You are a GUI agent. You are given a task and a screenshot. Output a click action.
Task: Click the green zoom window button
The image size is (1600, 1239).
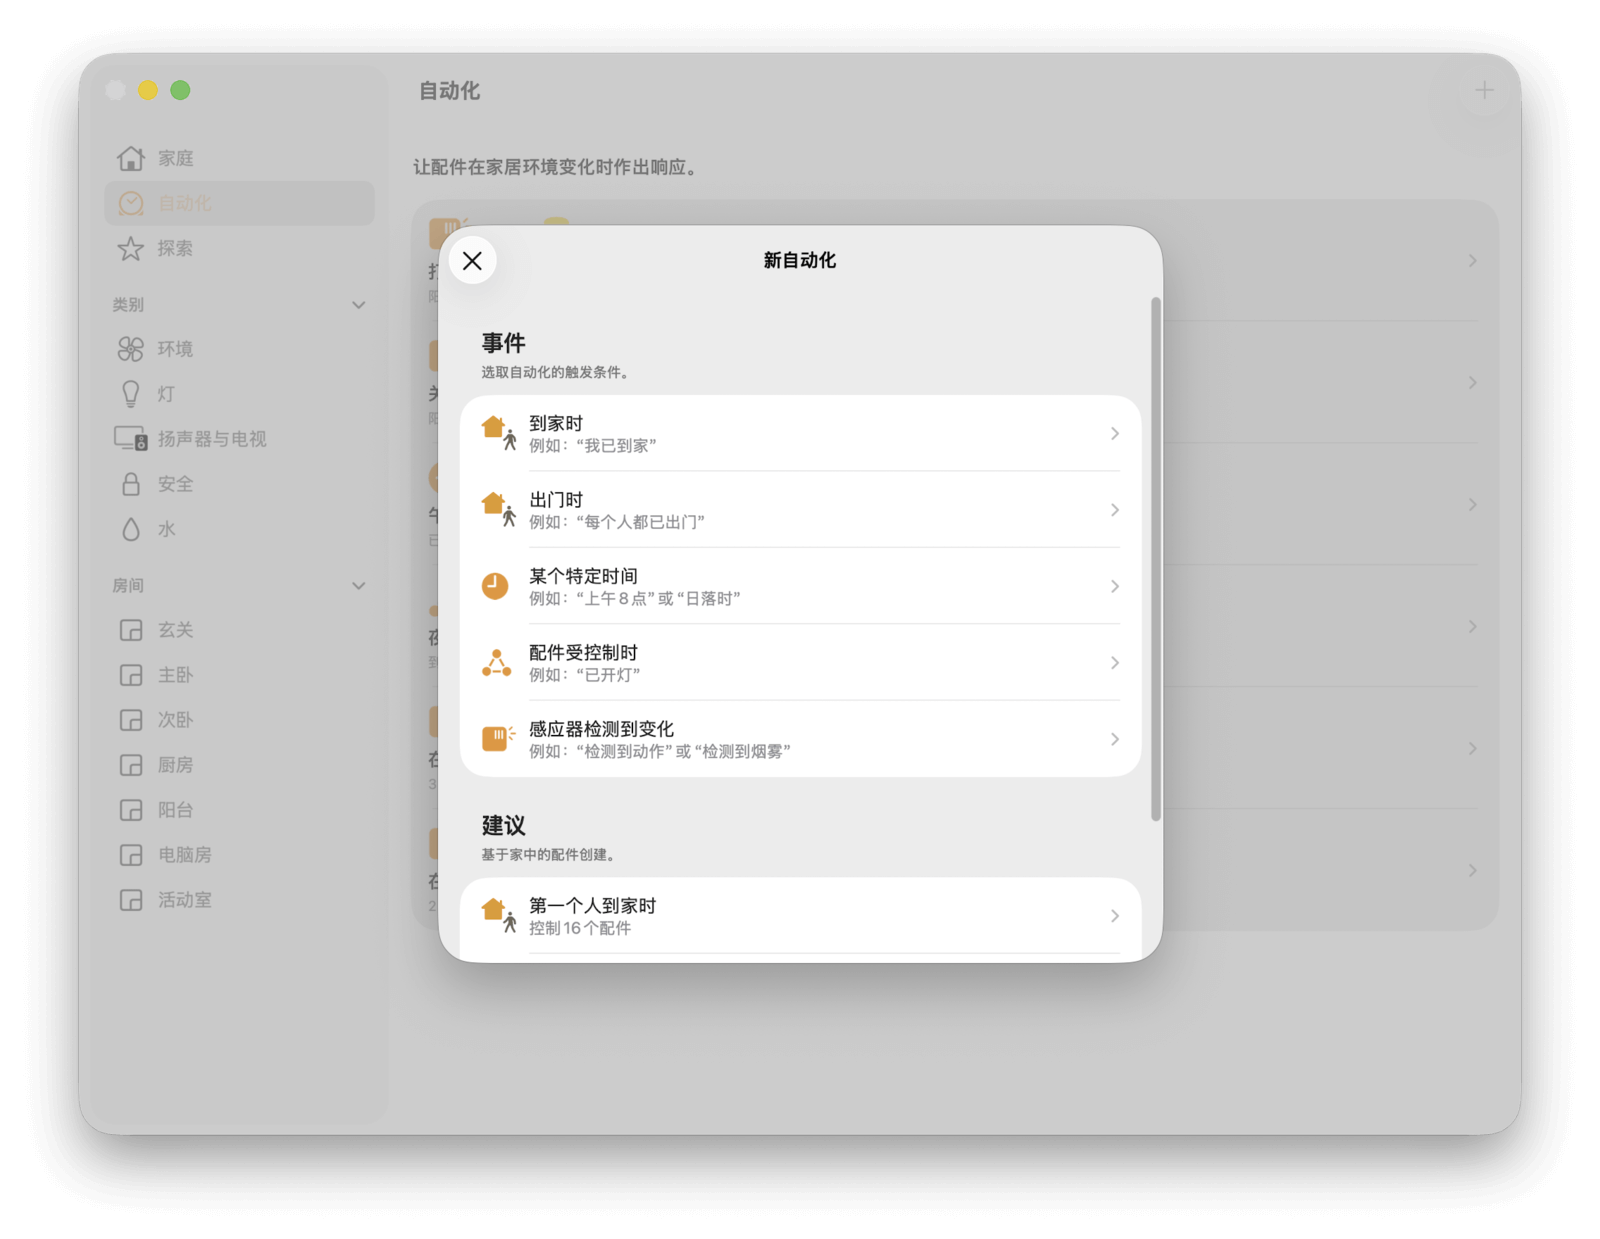(x=180, y=91)
